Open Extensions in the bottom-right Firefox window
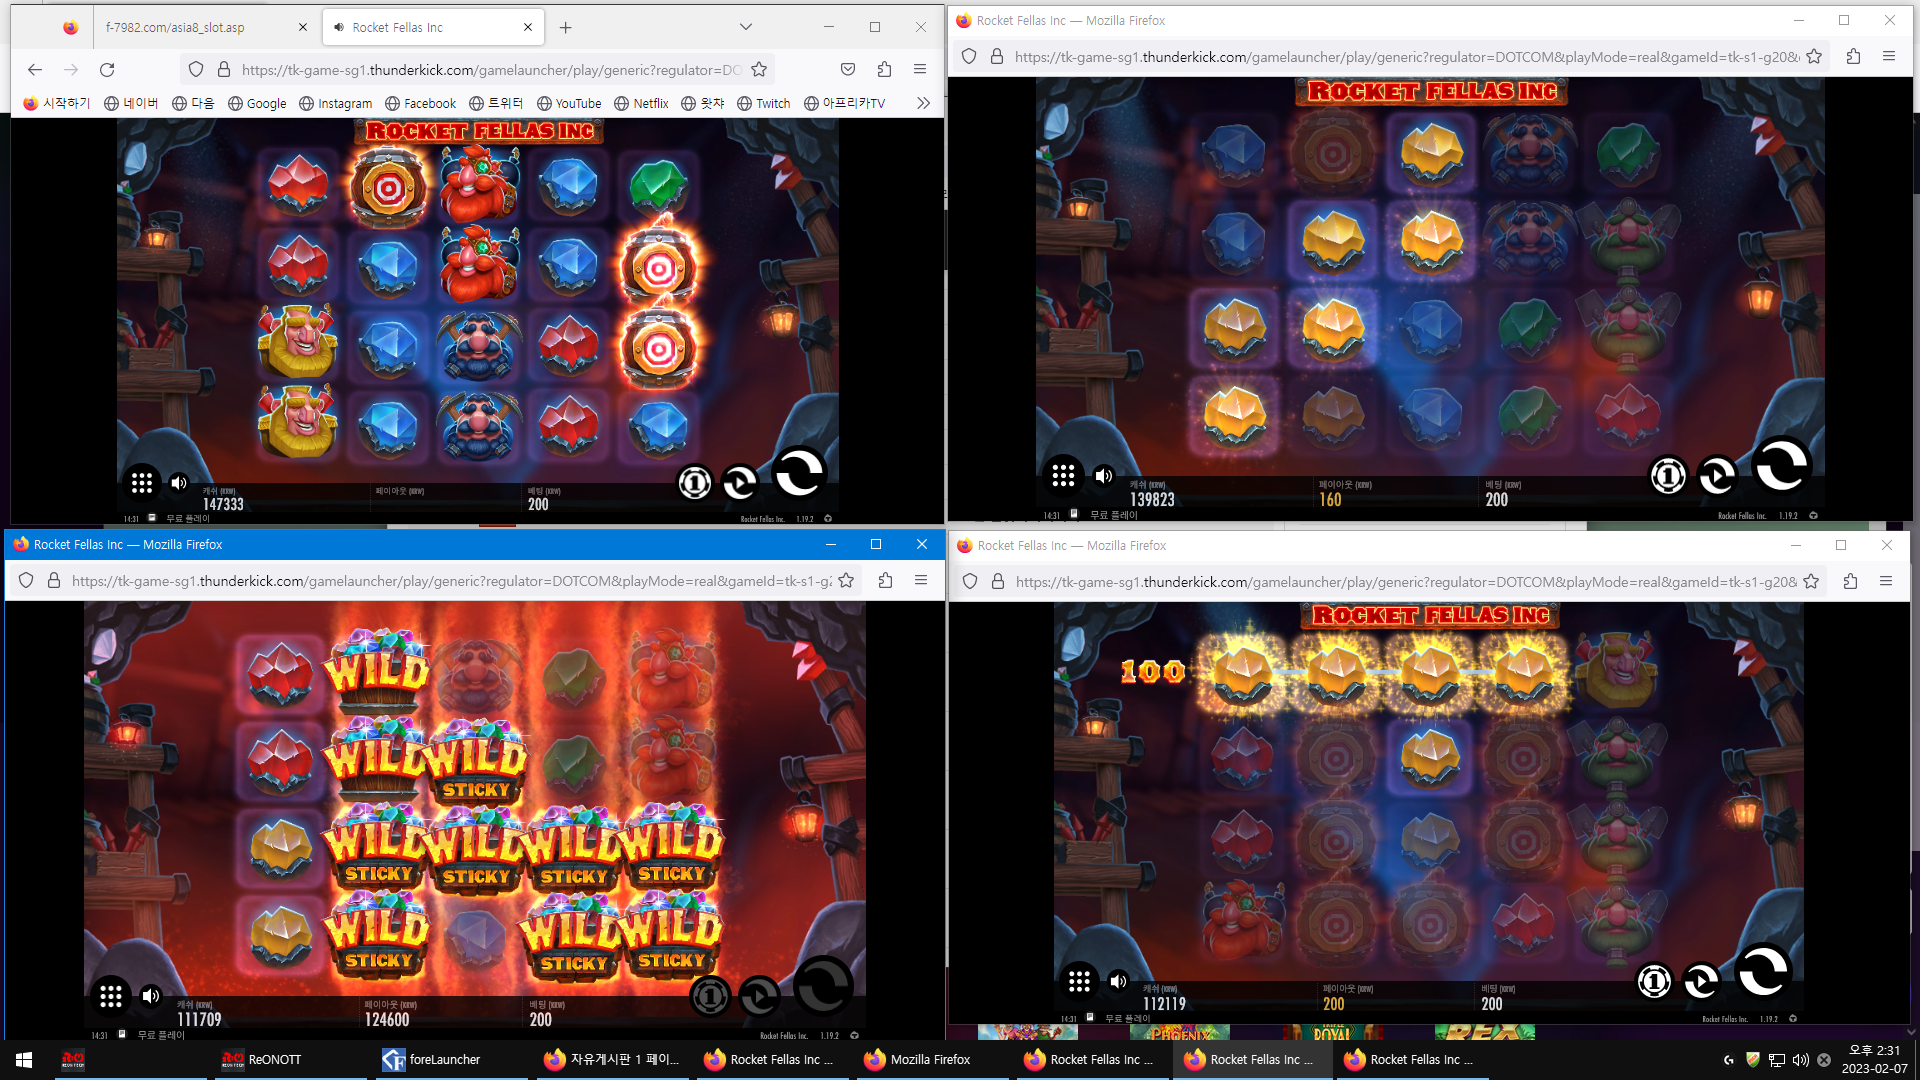 click(1850, 581)
